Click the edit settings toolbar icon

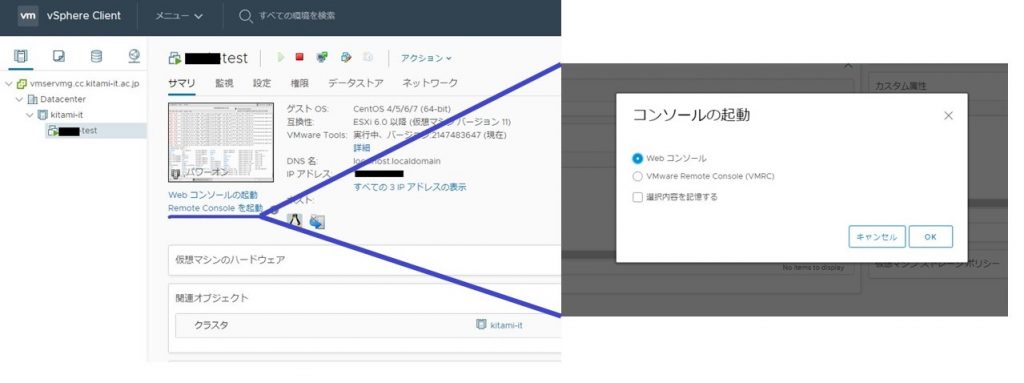pos(346,58)
